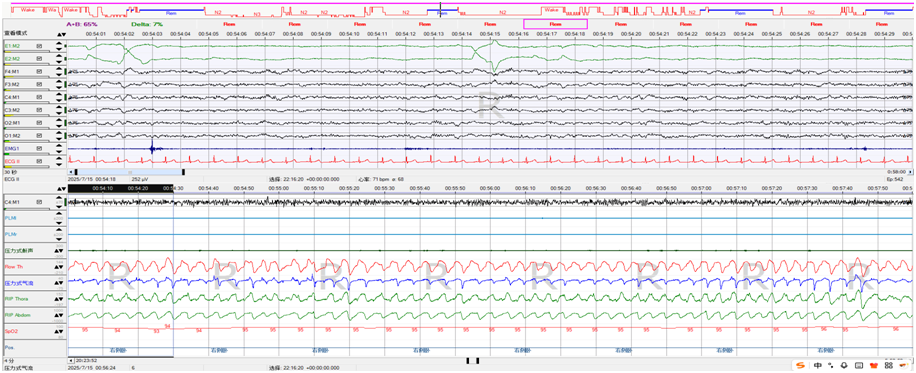The image size is (916, 373).
Task: Click the A+B: 65% indicator
Action: point(81,24)
